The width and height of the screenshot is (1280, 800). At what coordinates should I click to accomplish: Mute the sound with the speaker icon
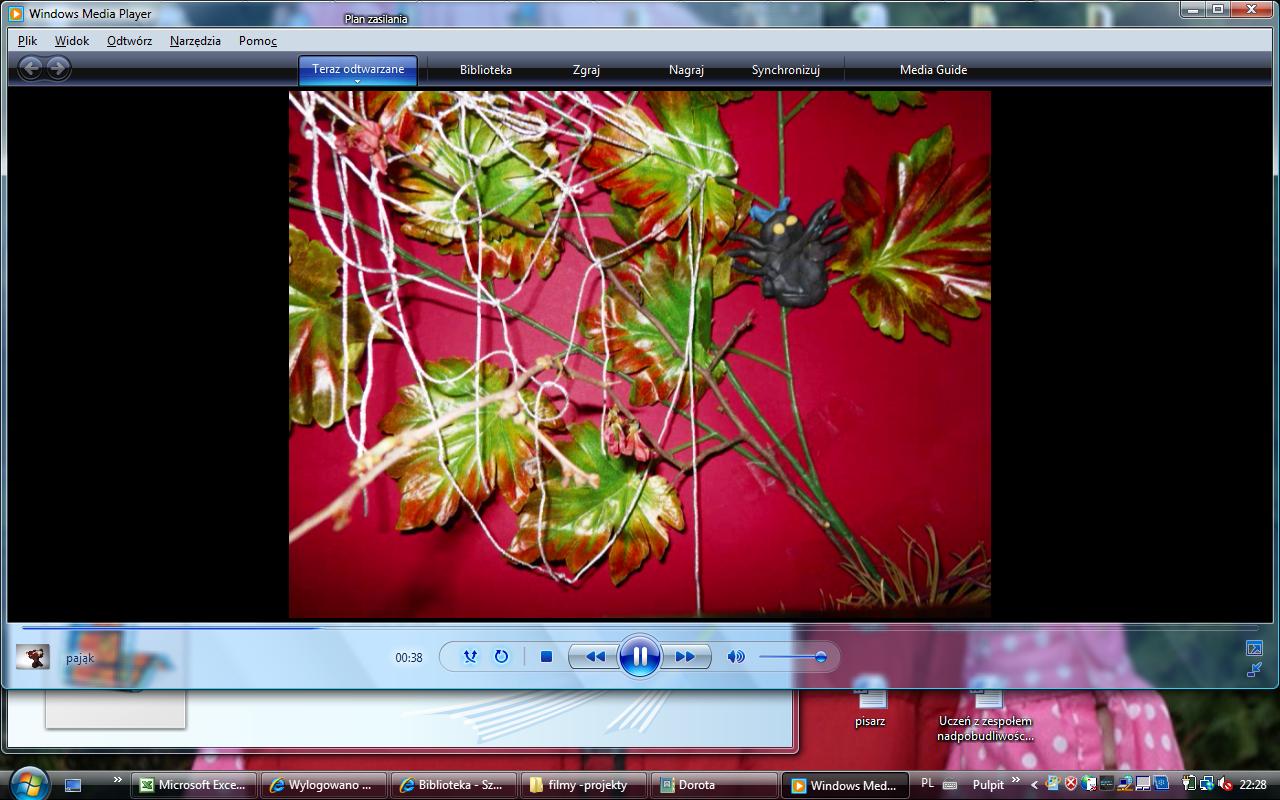point(736,657)
